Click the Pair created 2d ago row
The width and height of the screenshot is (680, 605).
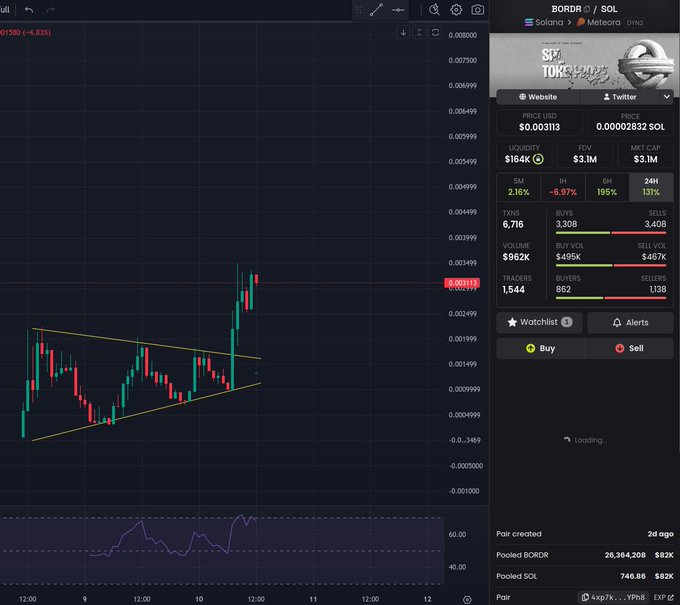pos(585,534)
